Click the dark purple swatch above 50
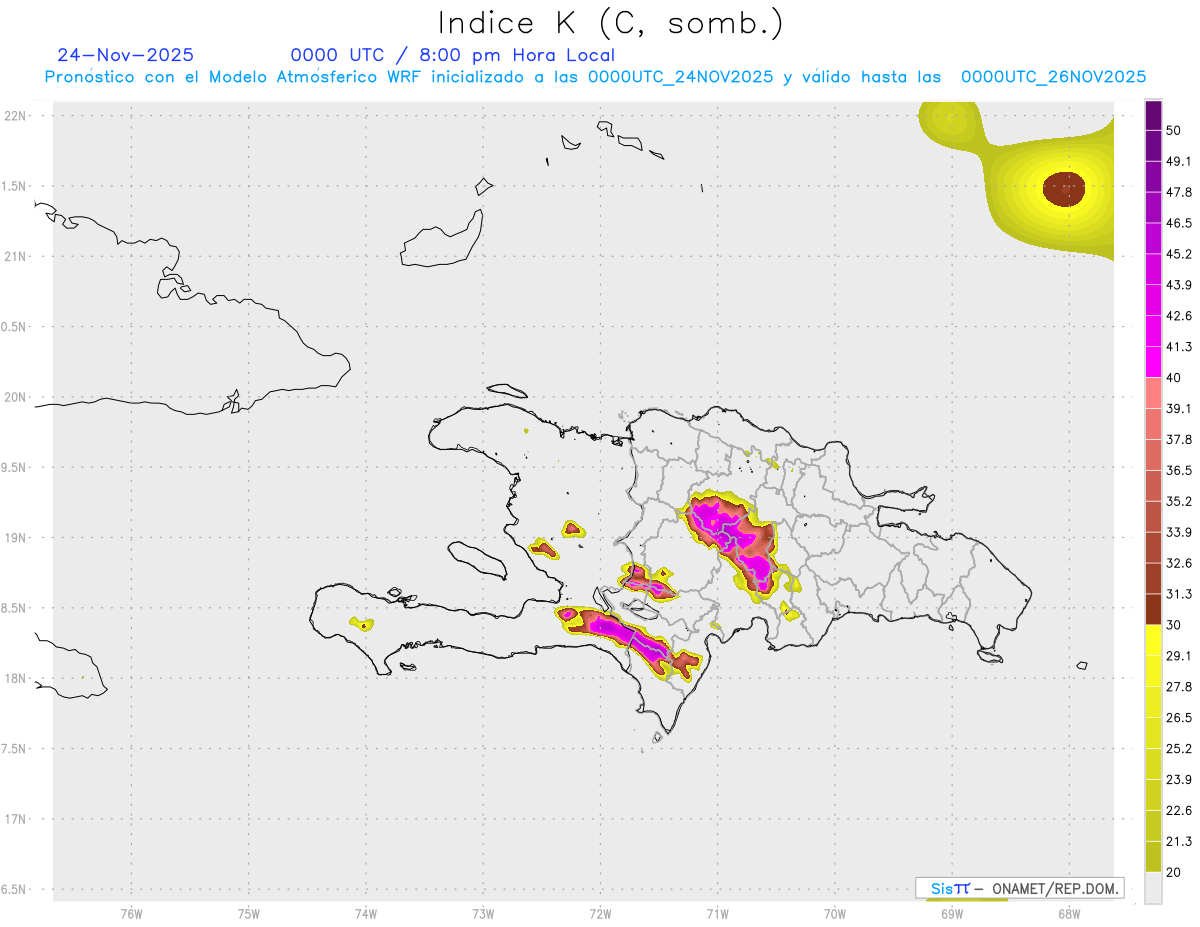Viewport: 1200px width, 927px height. click(x=1153, y=115)
